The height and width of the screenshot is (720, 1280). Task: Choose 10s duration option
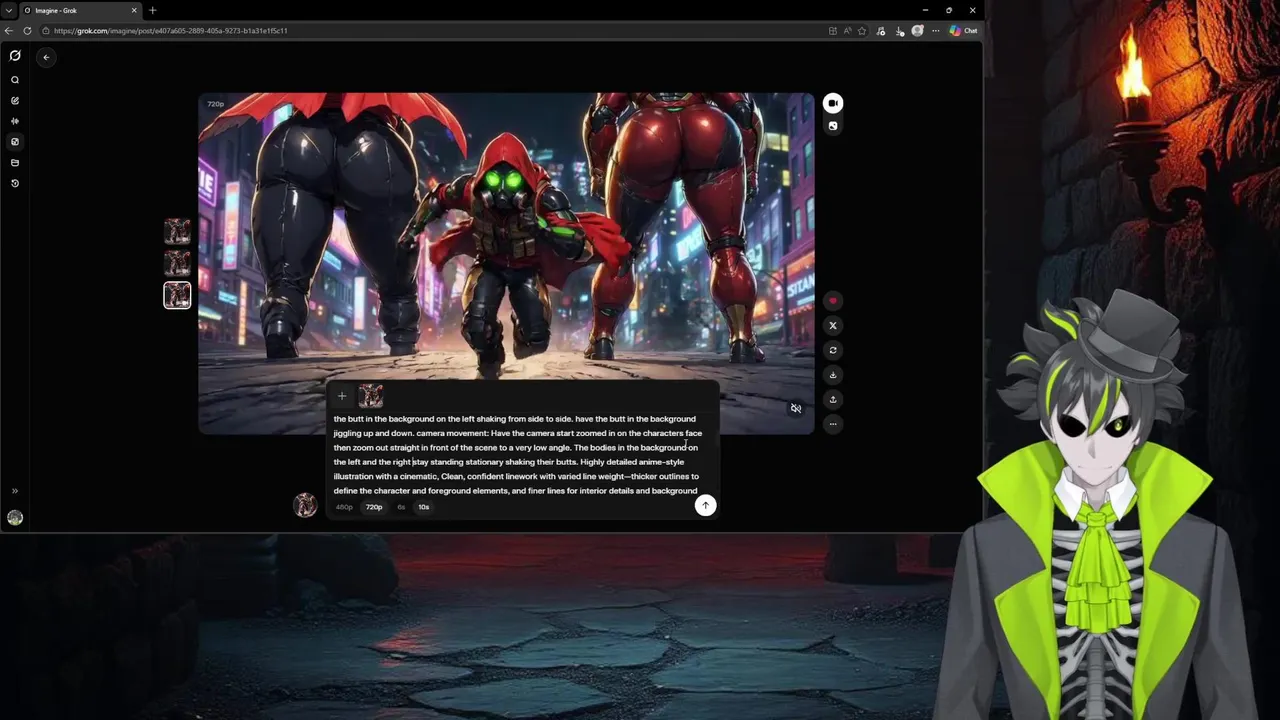coord(424,507)
